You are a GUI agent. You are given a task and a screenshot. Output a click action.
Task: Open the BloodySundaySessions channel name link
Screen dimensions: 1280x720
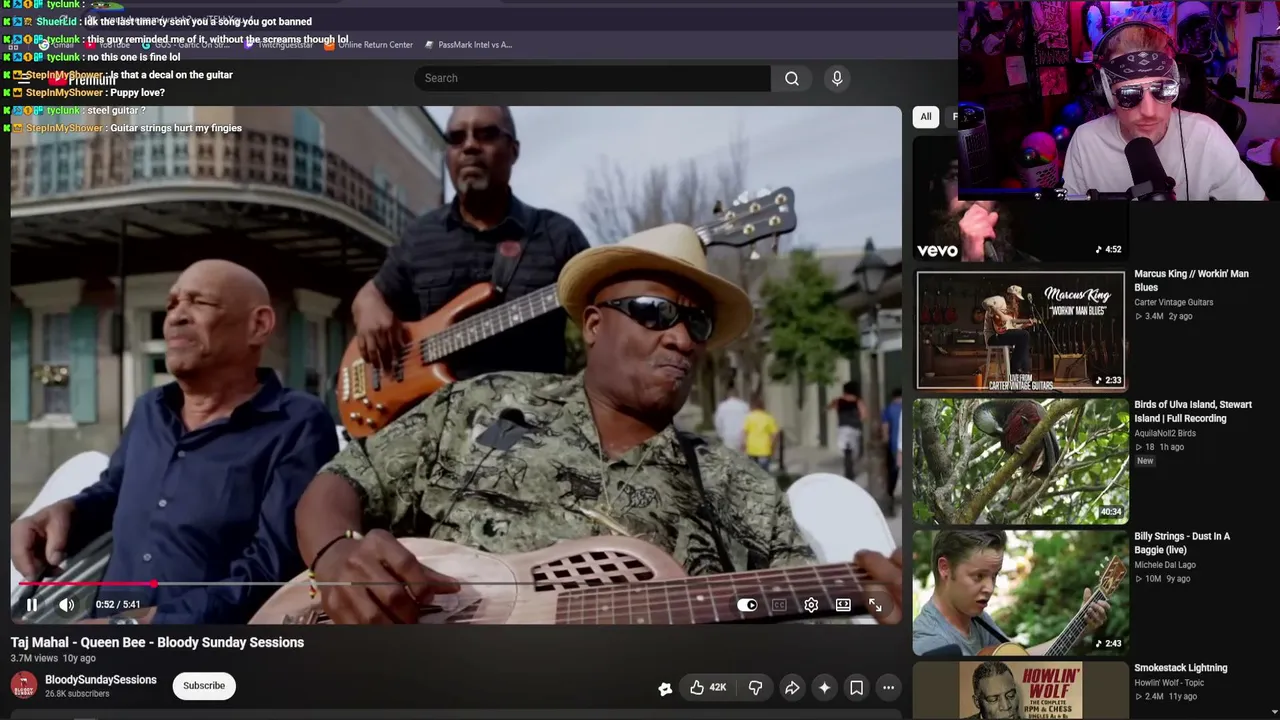pos(101,680)
